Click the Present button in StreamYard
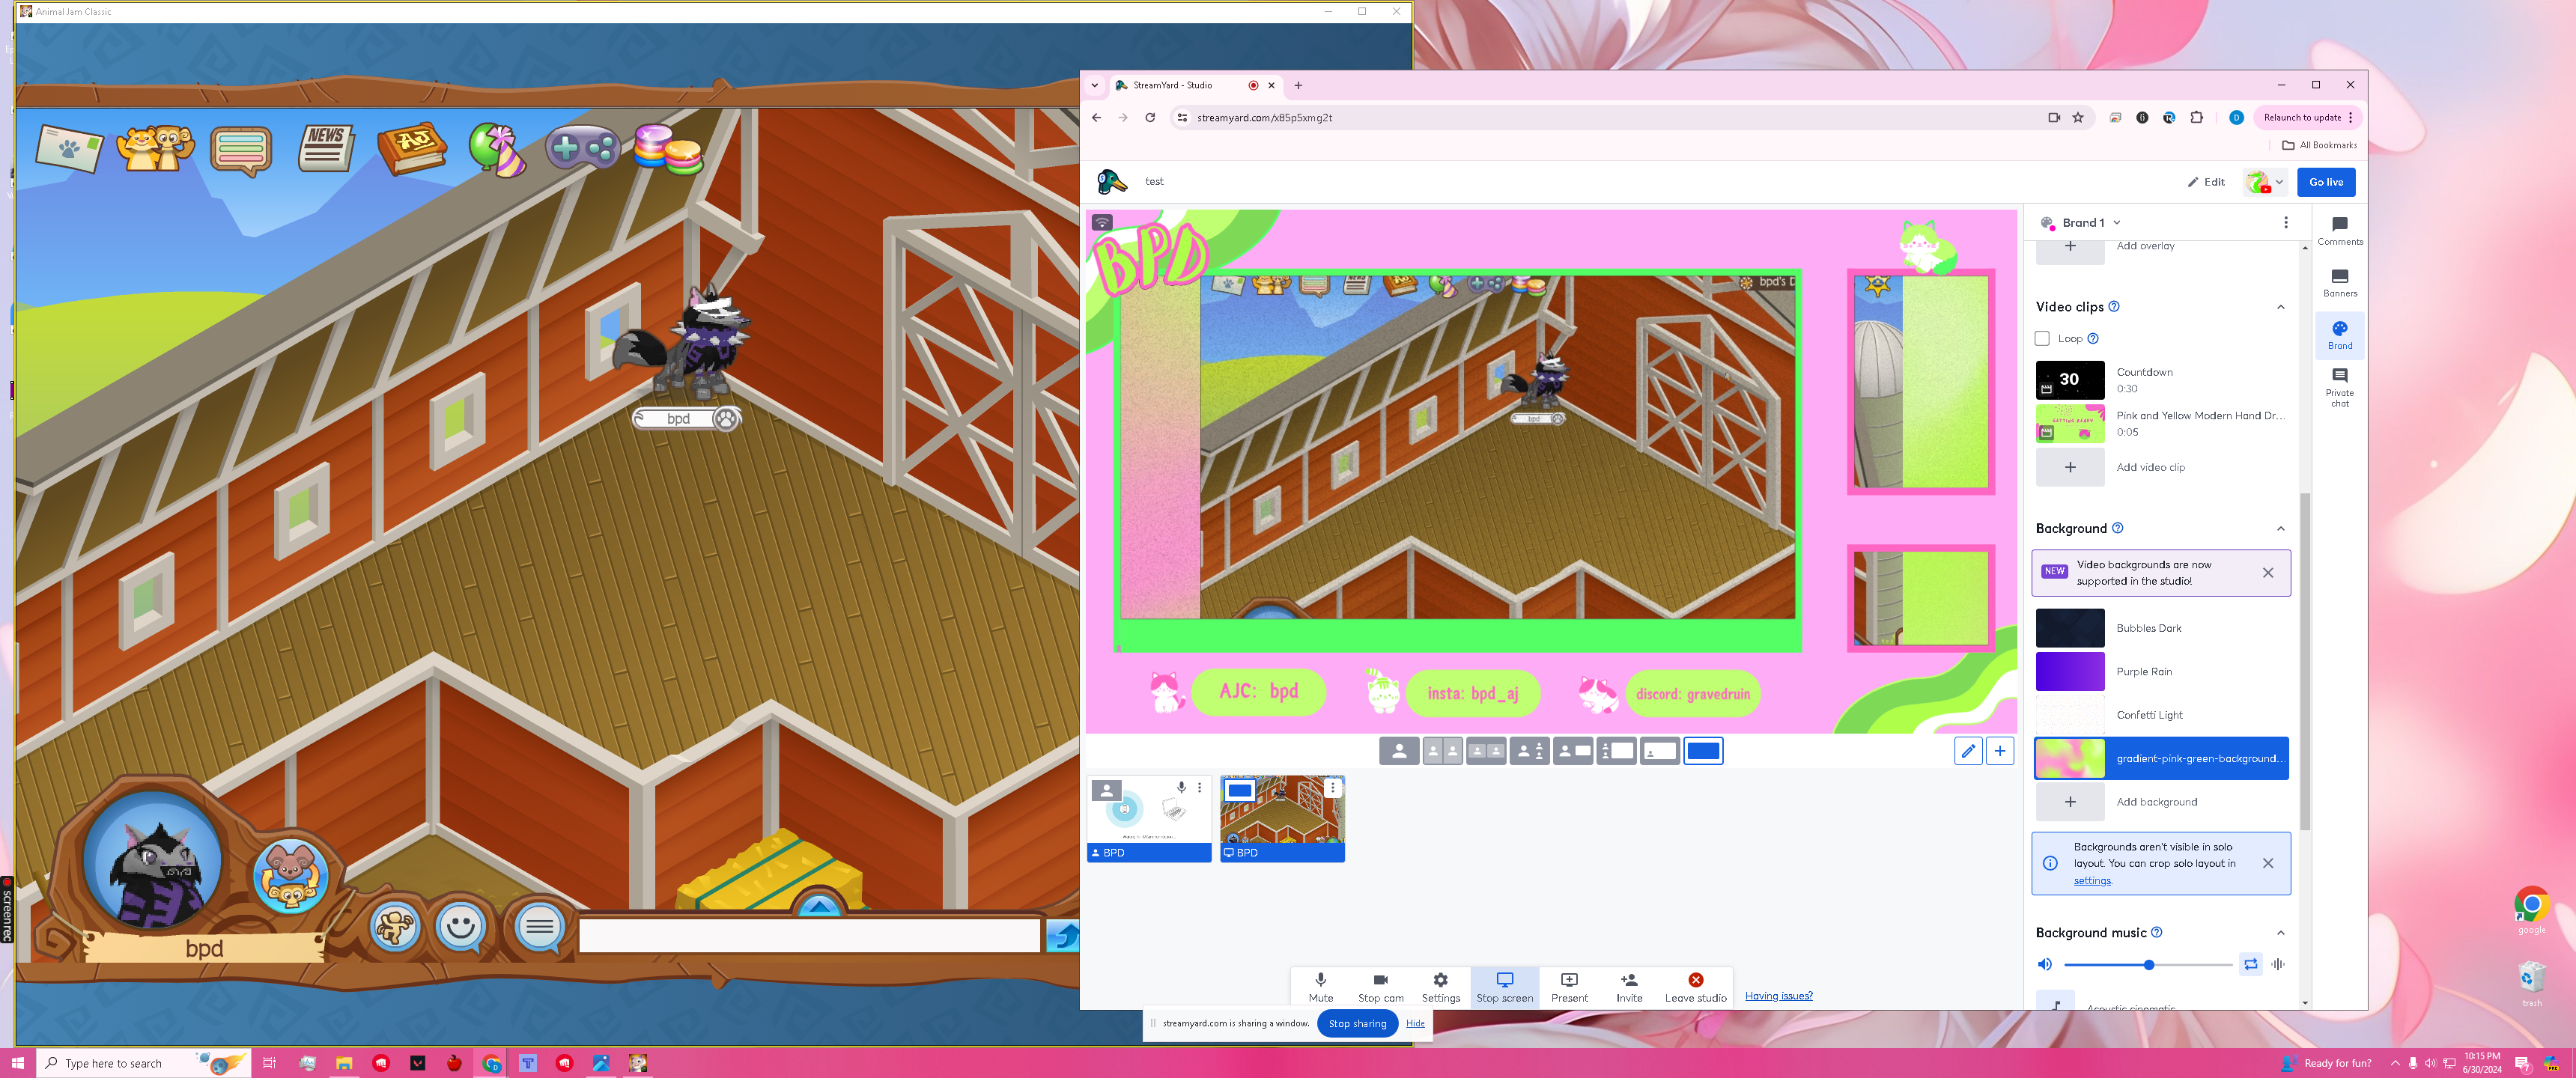This screenshot has height=1078, width=2576. [x=1569, y=986]
